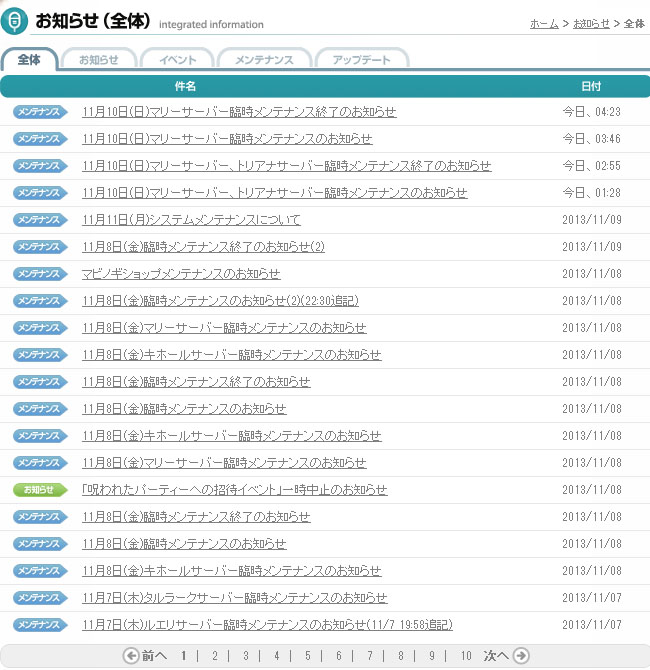Open 11月11日(月)システムメンテナンスについて link
This screenshot has width=650, height=670.
tap(191, 220)
